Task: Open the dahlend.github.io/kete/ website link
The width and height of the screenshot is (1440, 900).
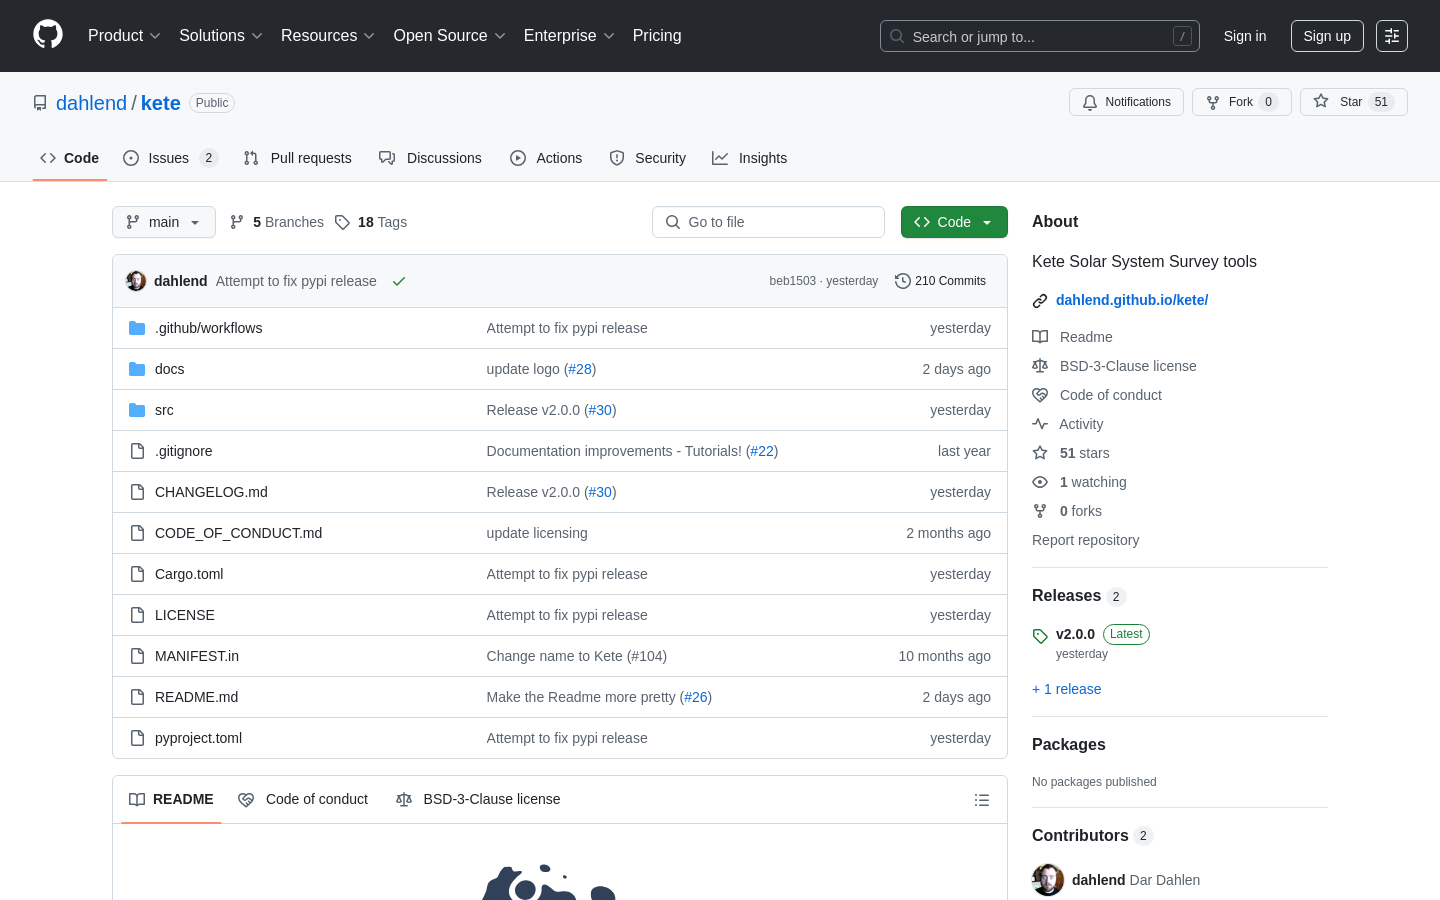Action: (1132, 300)
